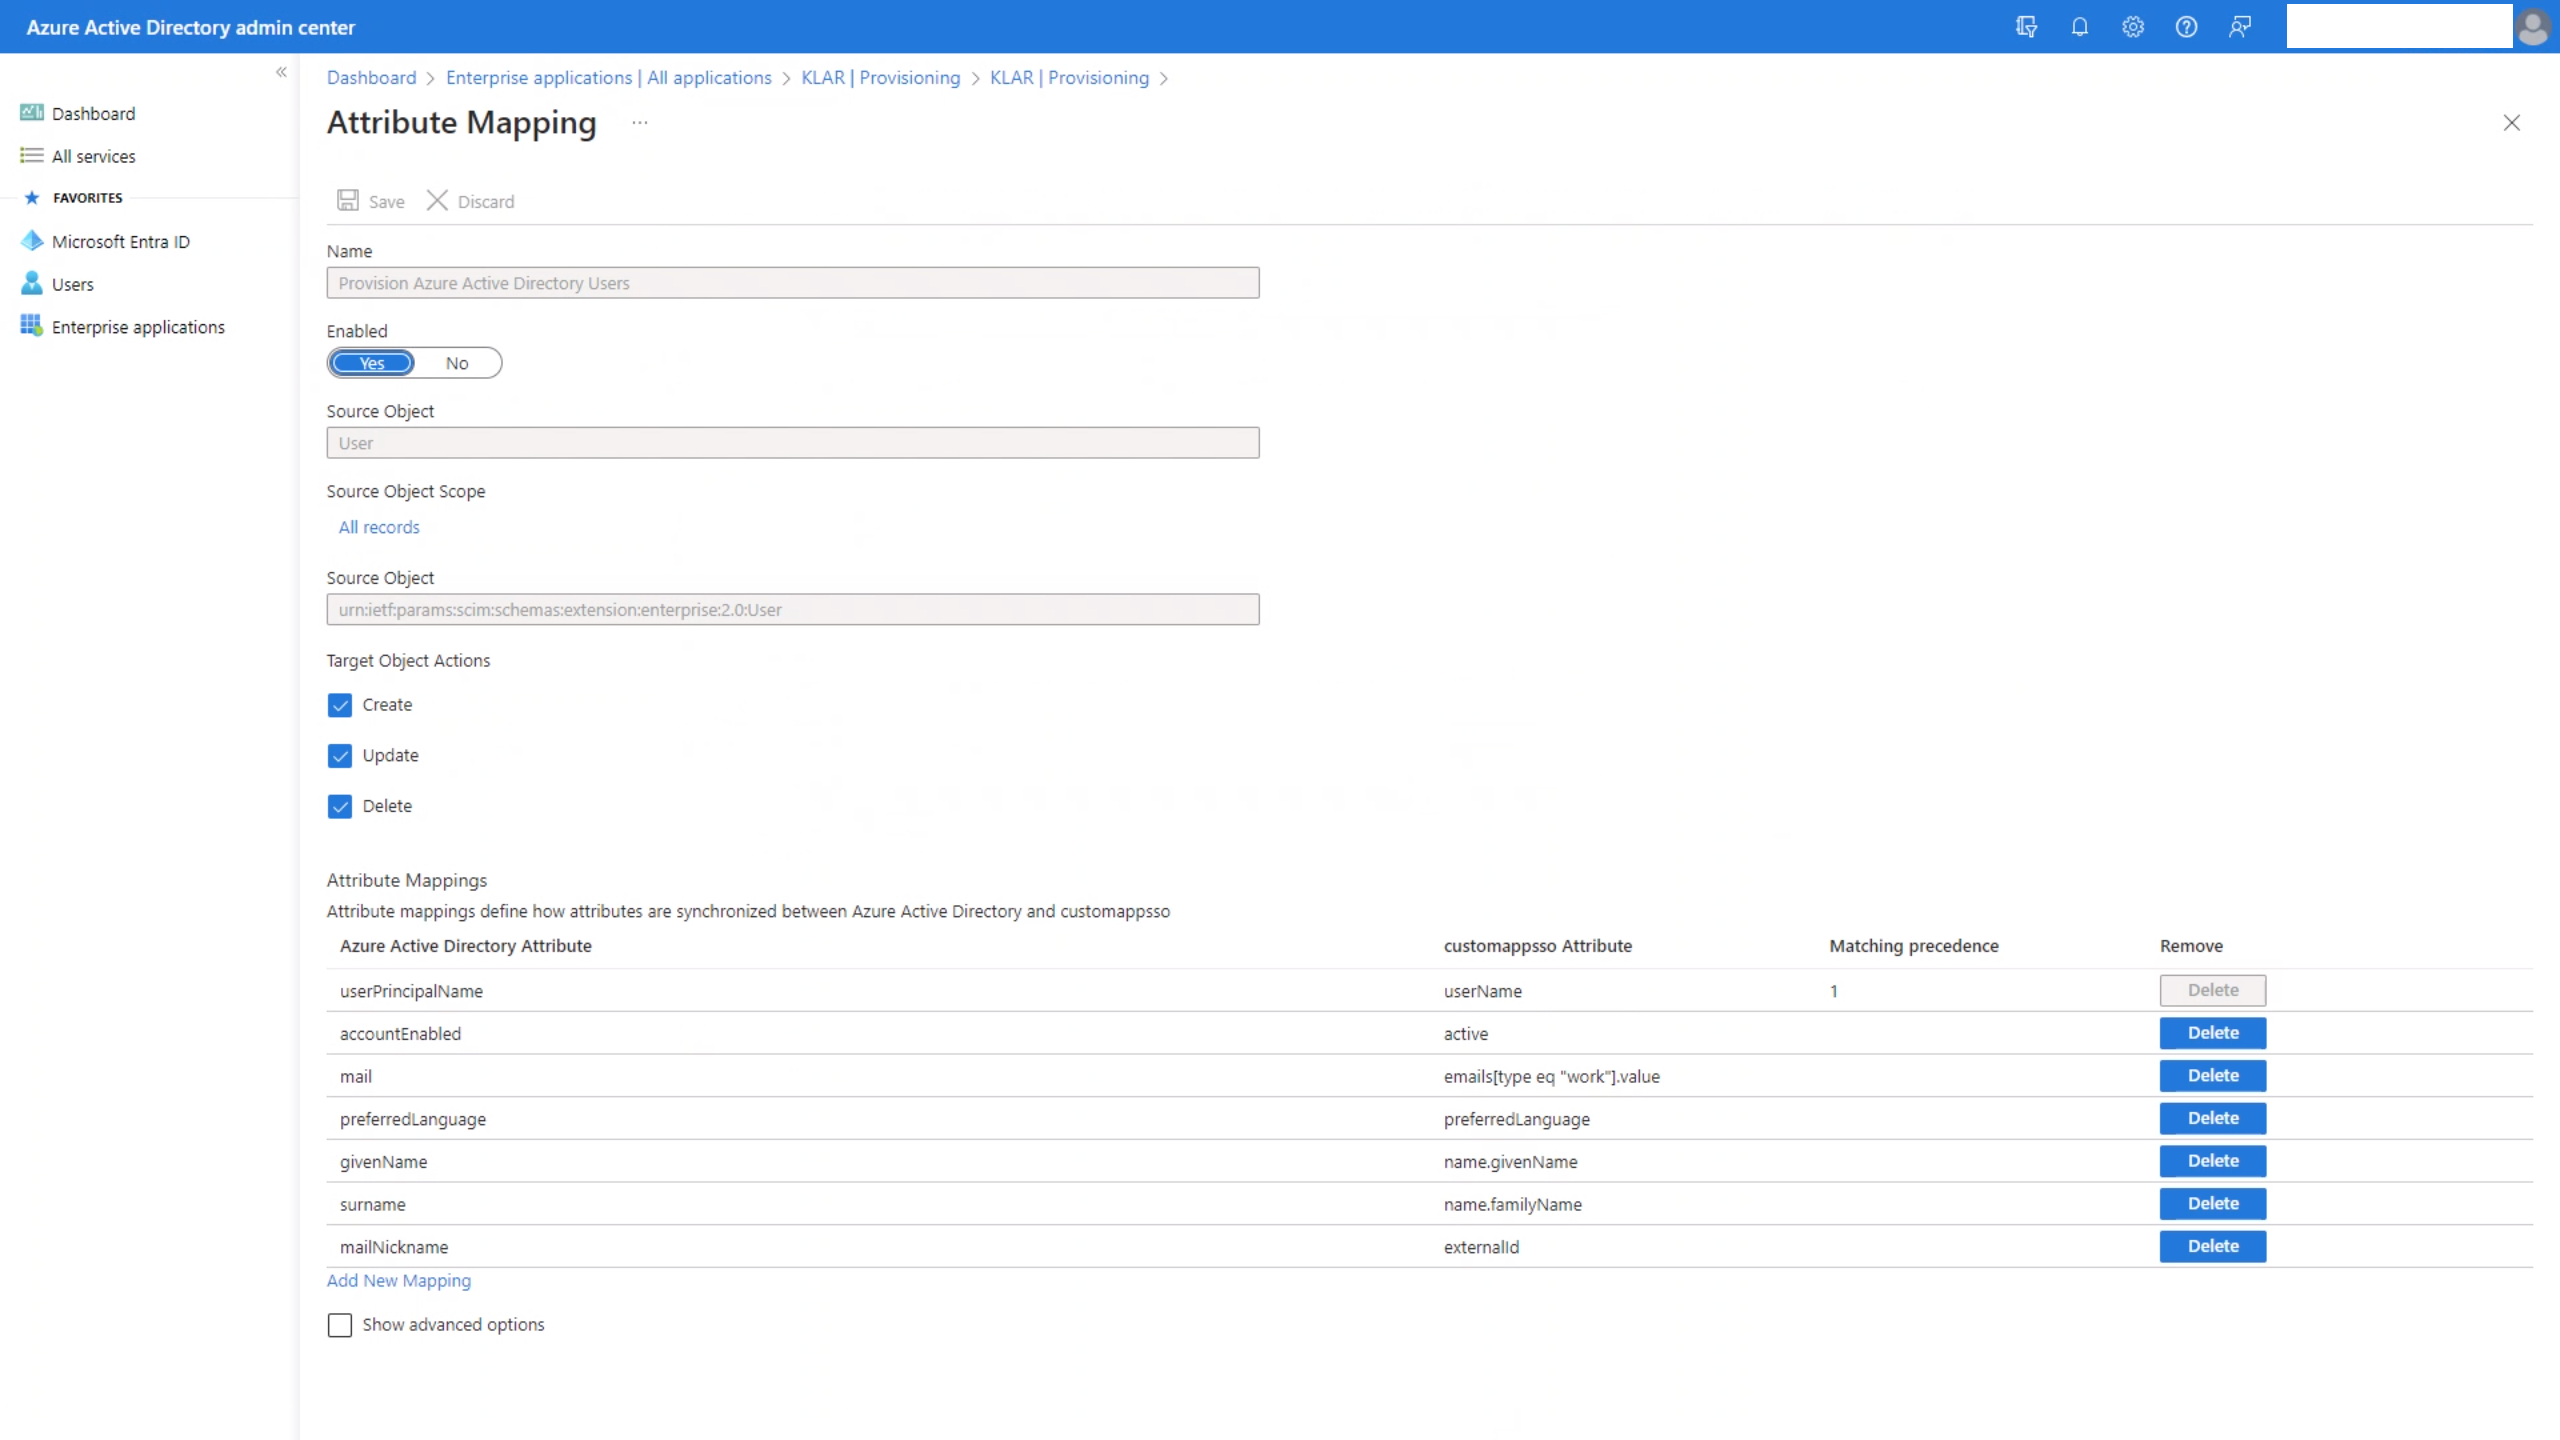The height and width of the screenshot is (1440, 2560).
Task: Click the userName target attribute
Action: click(x=1483, y=991)
